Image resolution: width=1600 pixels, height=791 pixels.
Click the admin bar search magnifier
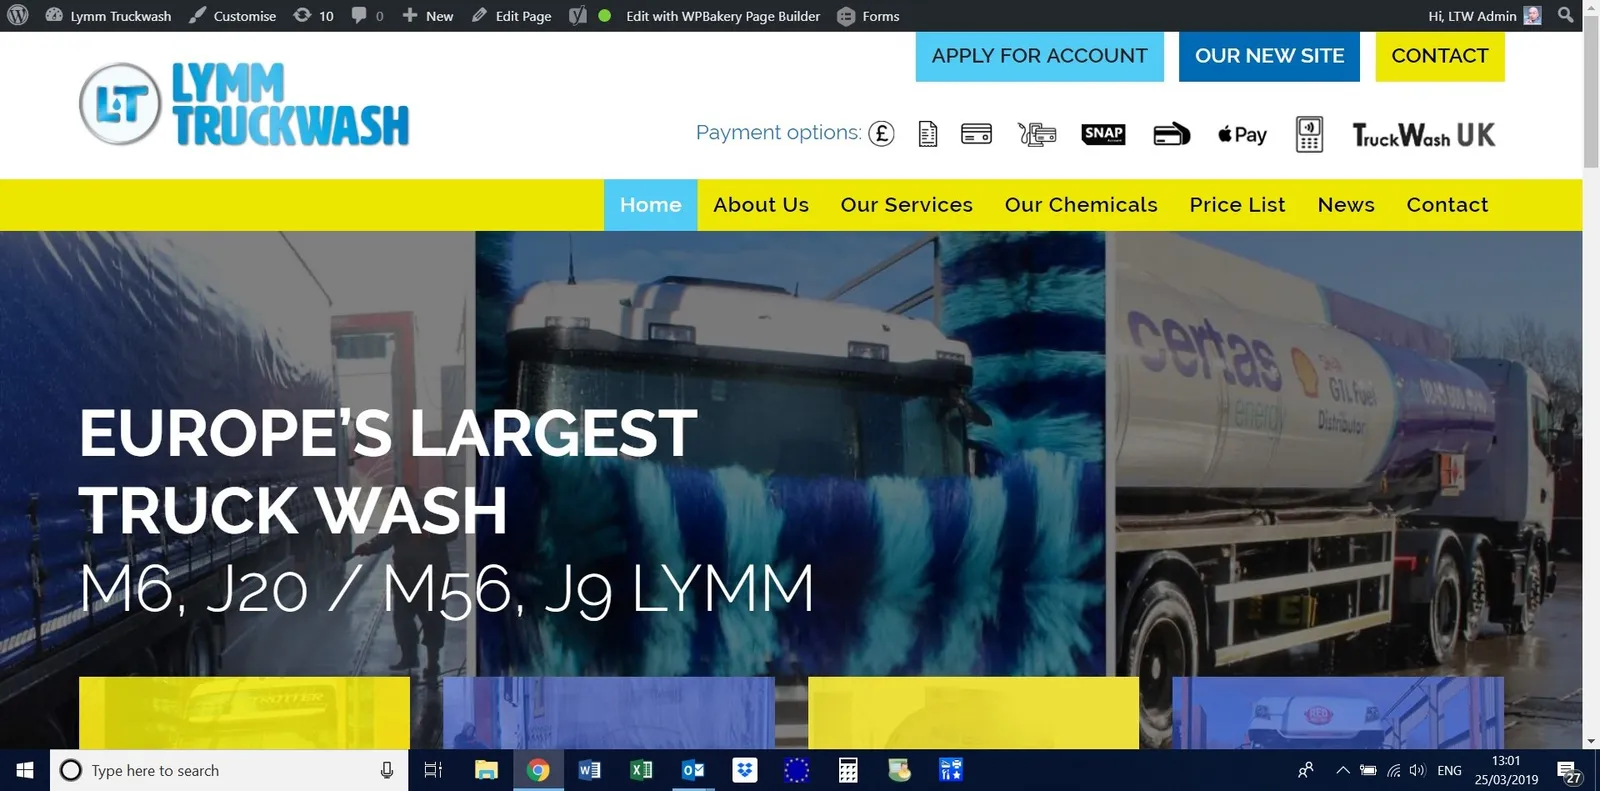(x=1565, y=16)
